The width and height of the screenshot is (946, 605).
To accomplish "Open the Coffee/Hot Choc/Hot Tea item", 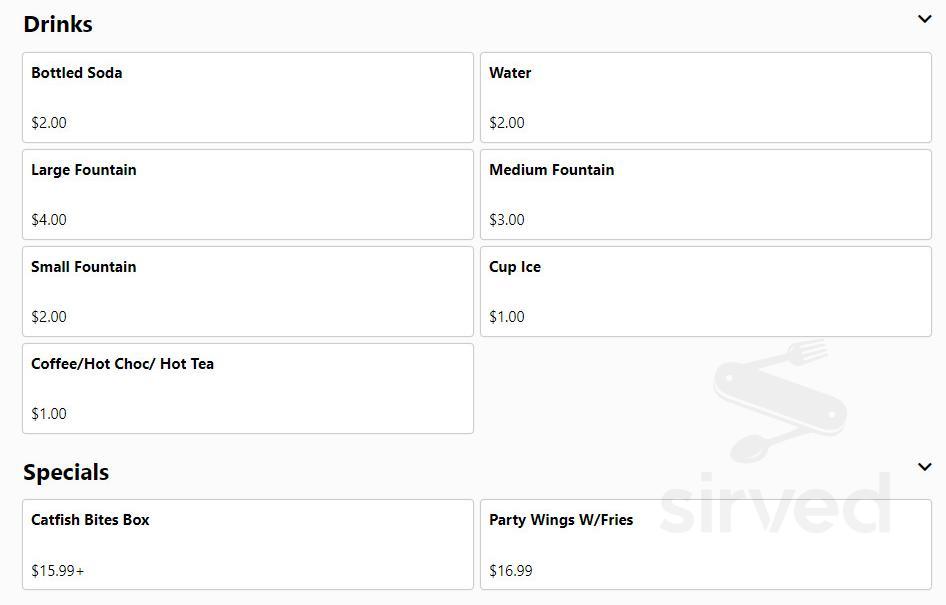I will [247, 388].
